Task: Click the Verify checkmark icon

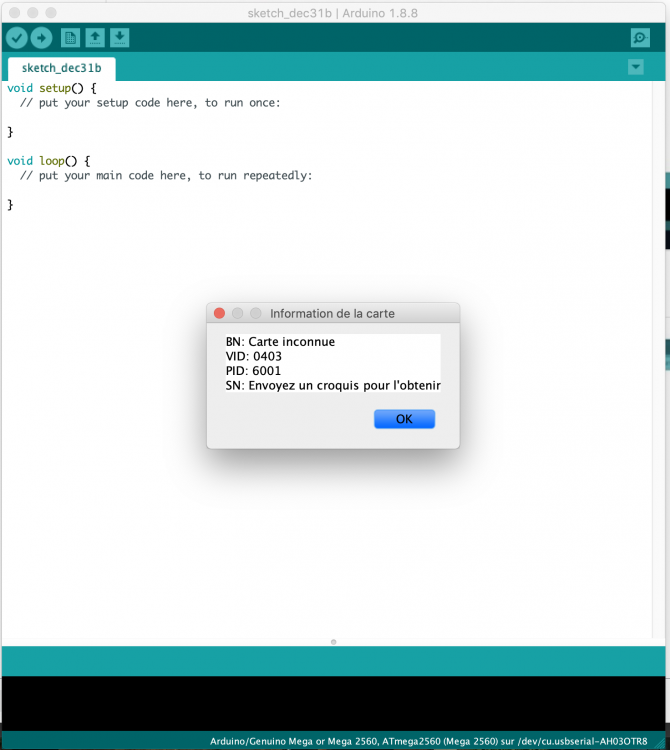Action: pyautogui.click(x=17, y=37)
